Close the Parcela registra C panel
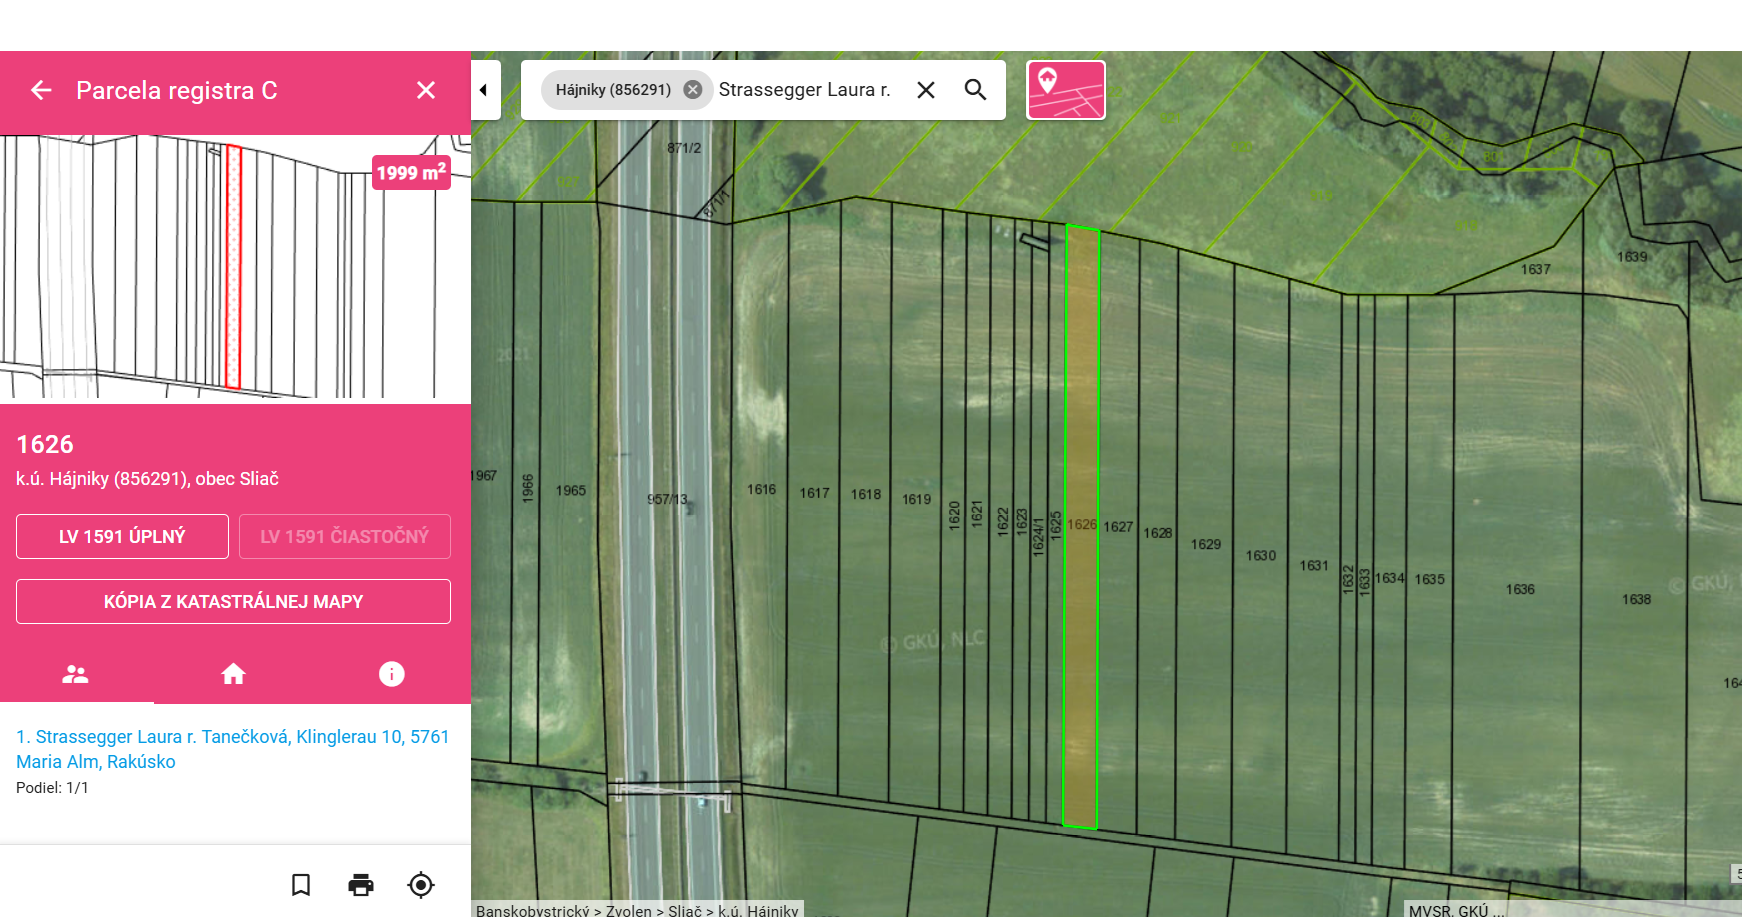 (426, 91)
